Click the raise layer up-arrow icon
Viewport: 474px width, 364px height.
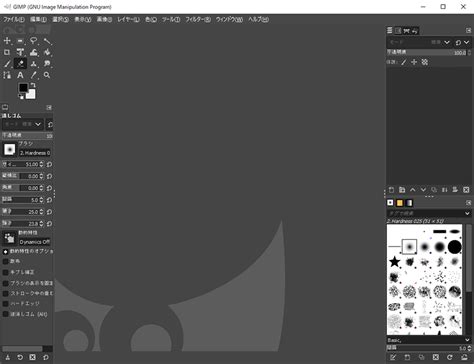tap(413, 190)
